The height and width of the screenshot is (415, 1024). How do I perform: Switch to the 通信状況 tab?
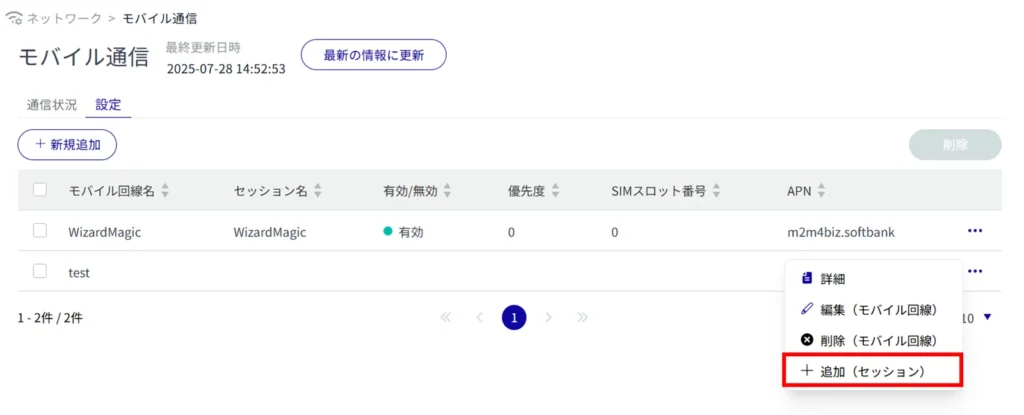(51, 105)
